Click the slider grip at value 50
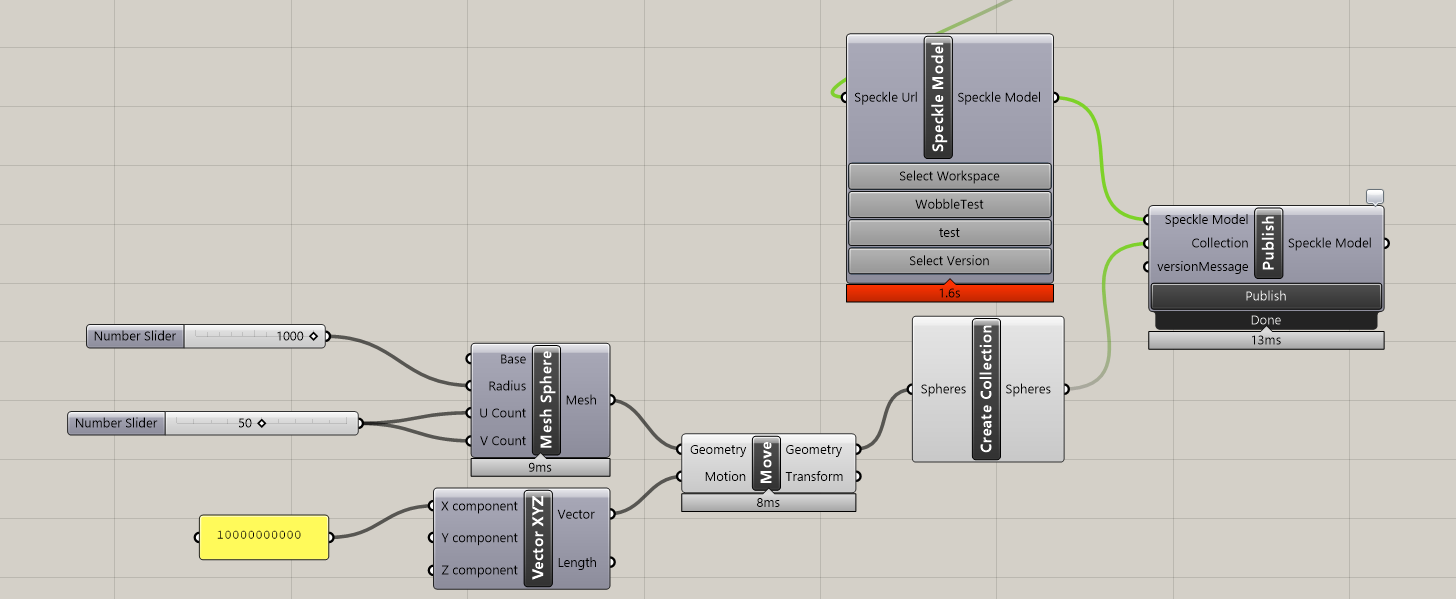1456x599 pixels. coord(261,423)
